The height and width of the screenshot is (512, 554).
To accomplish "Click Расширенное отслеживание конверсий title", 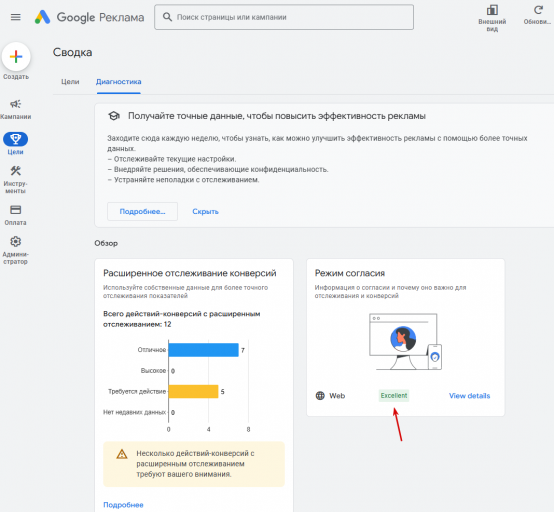I will (190, 273).
